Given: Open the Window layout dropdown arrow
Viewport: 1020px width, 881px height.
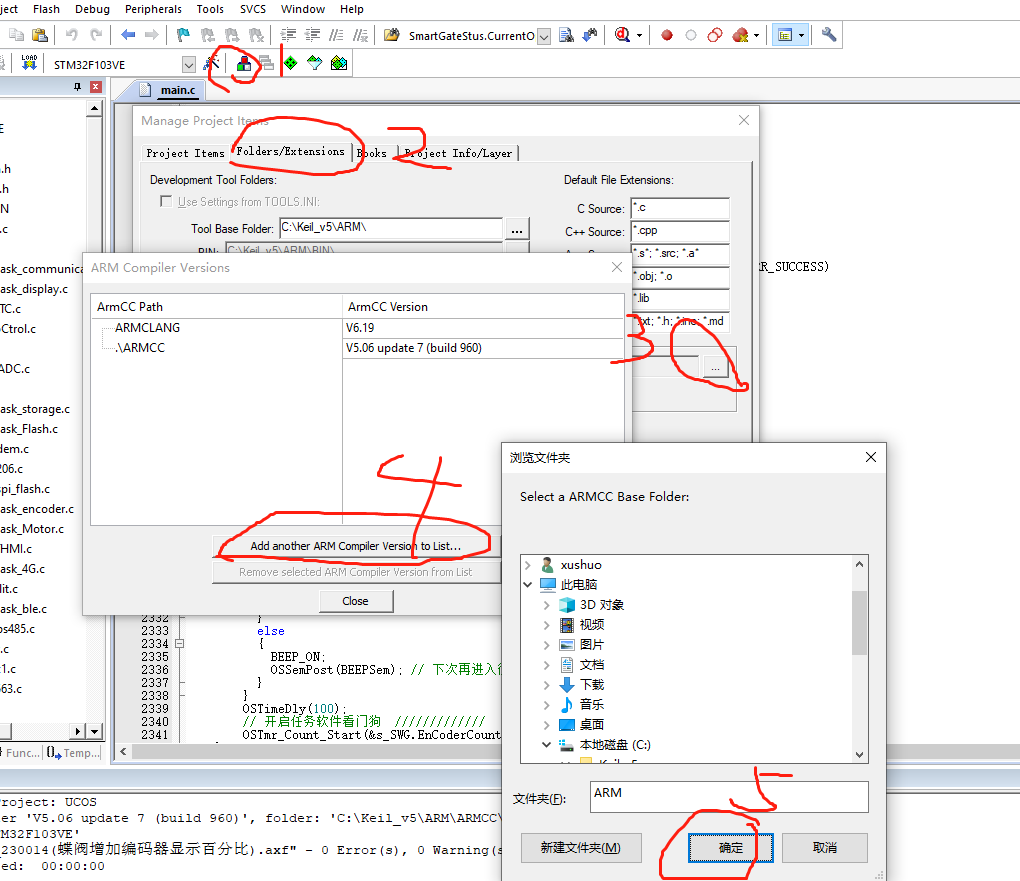Looking at the screenshot, I should click(x=801, y=35).
